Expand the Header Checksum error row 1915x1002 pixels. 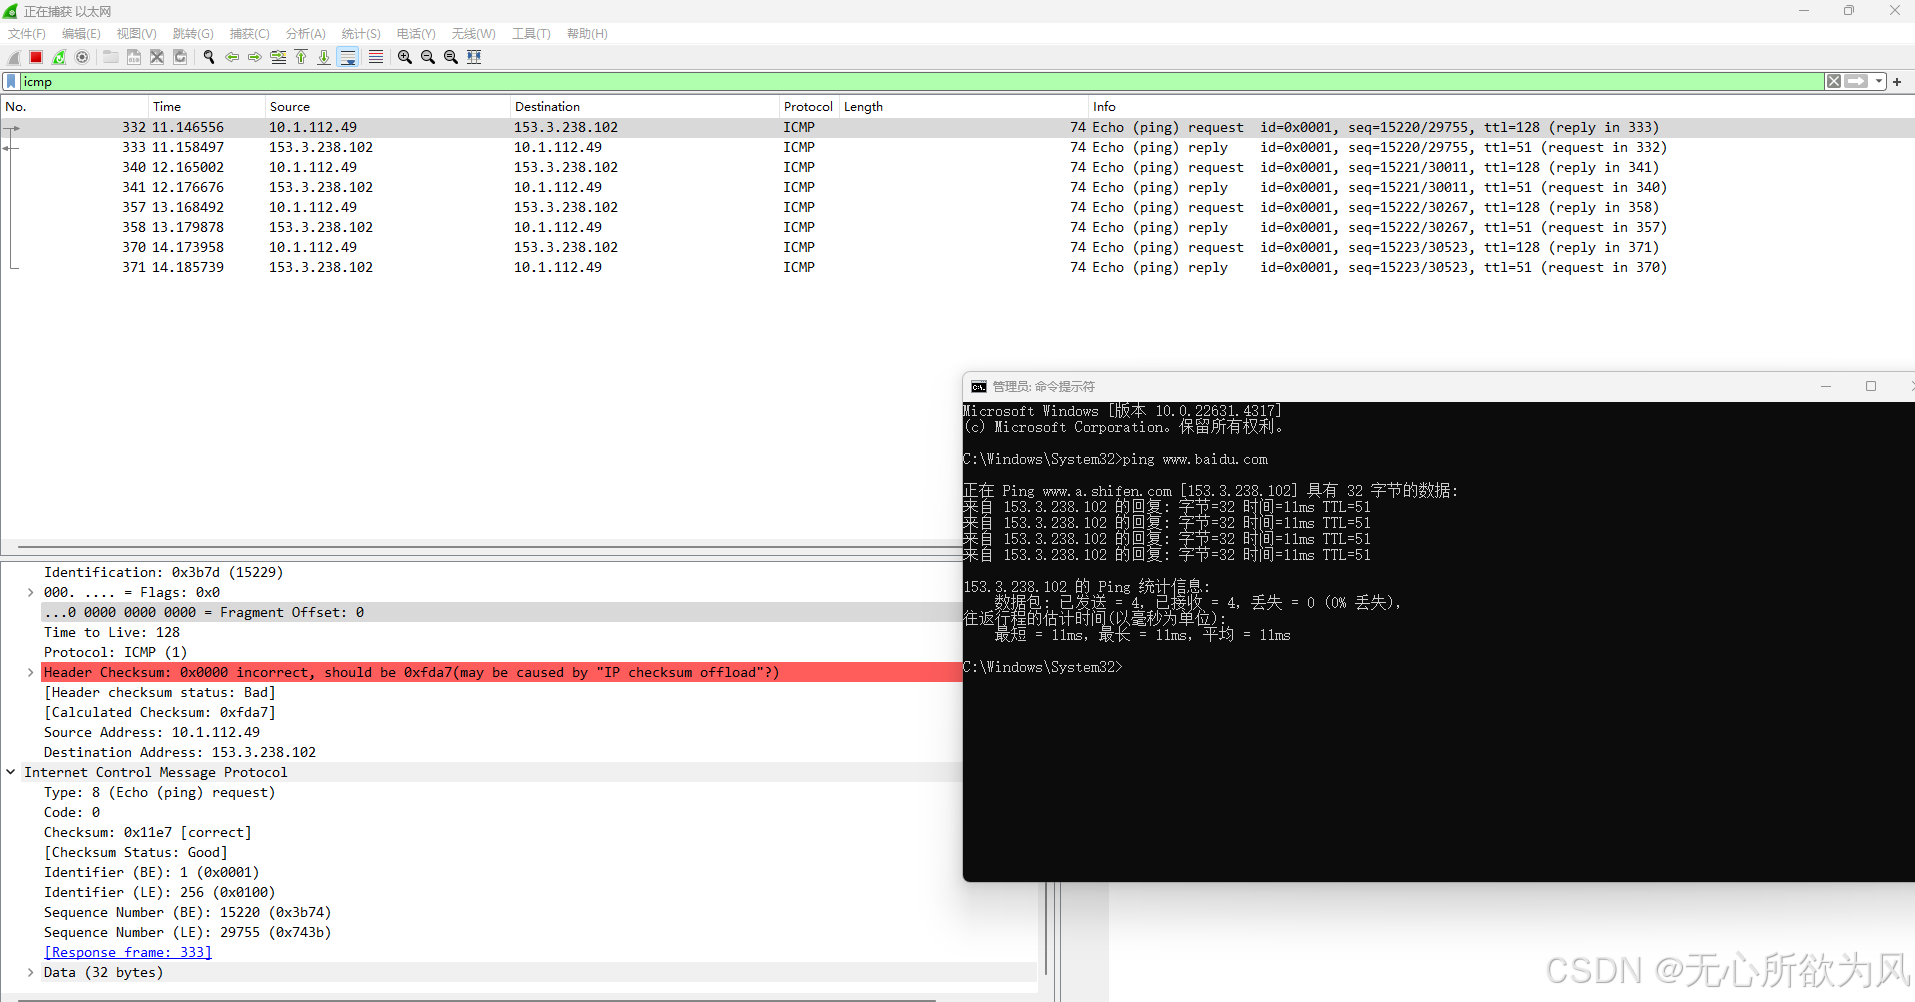pyautogui.click(x=31, y=673)
